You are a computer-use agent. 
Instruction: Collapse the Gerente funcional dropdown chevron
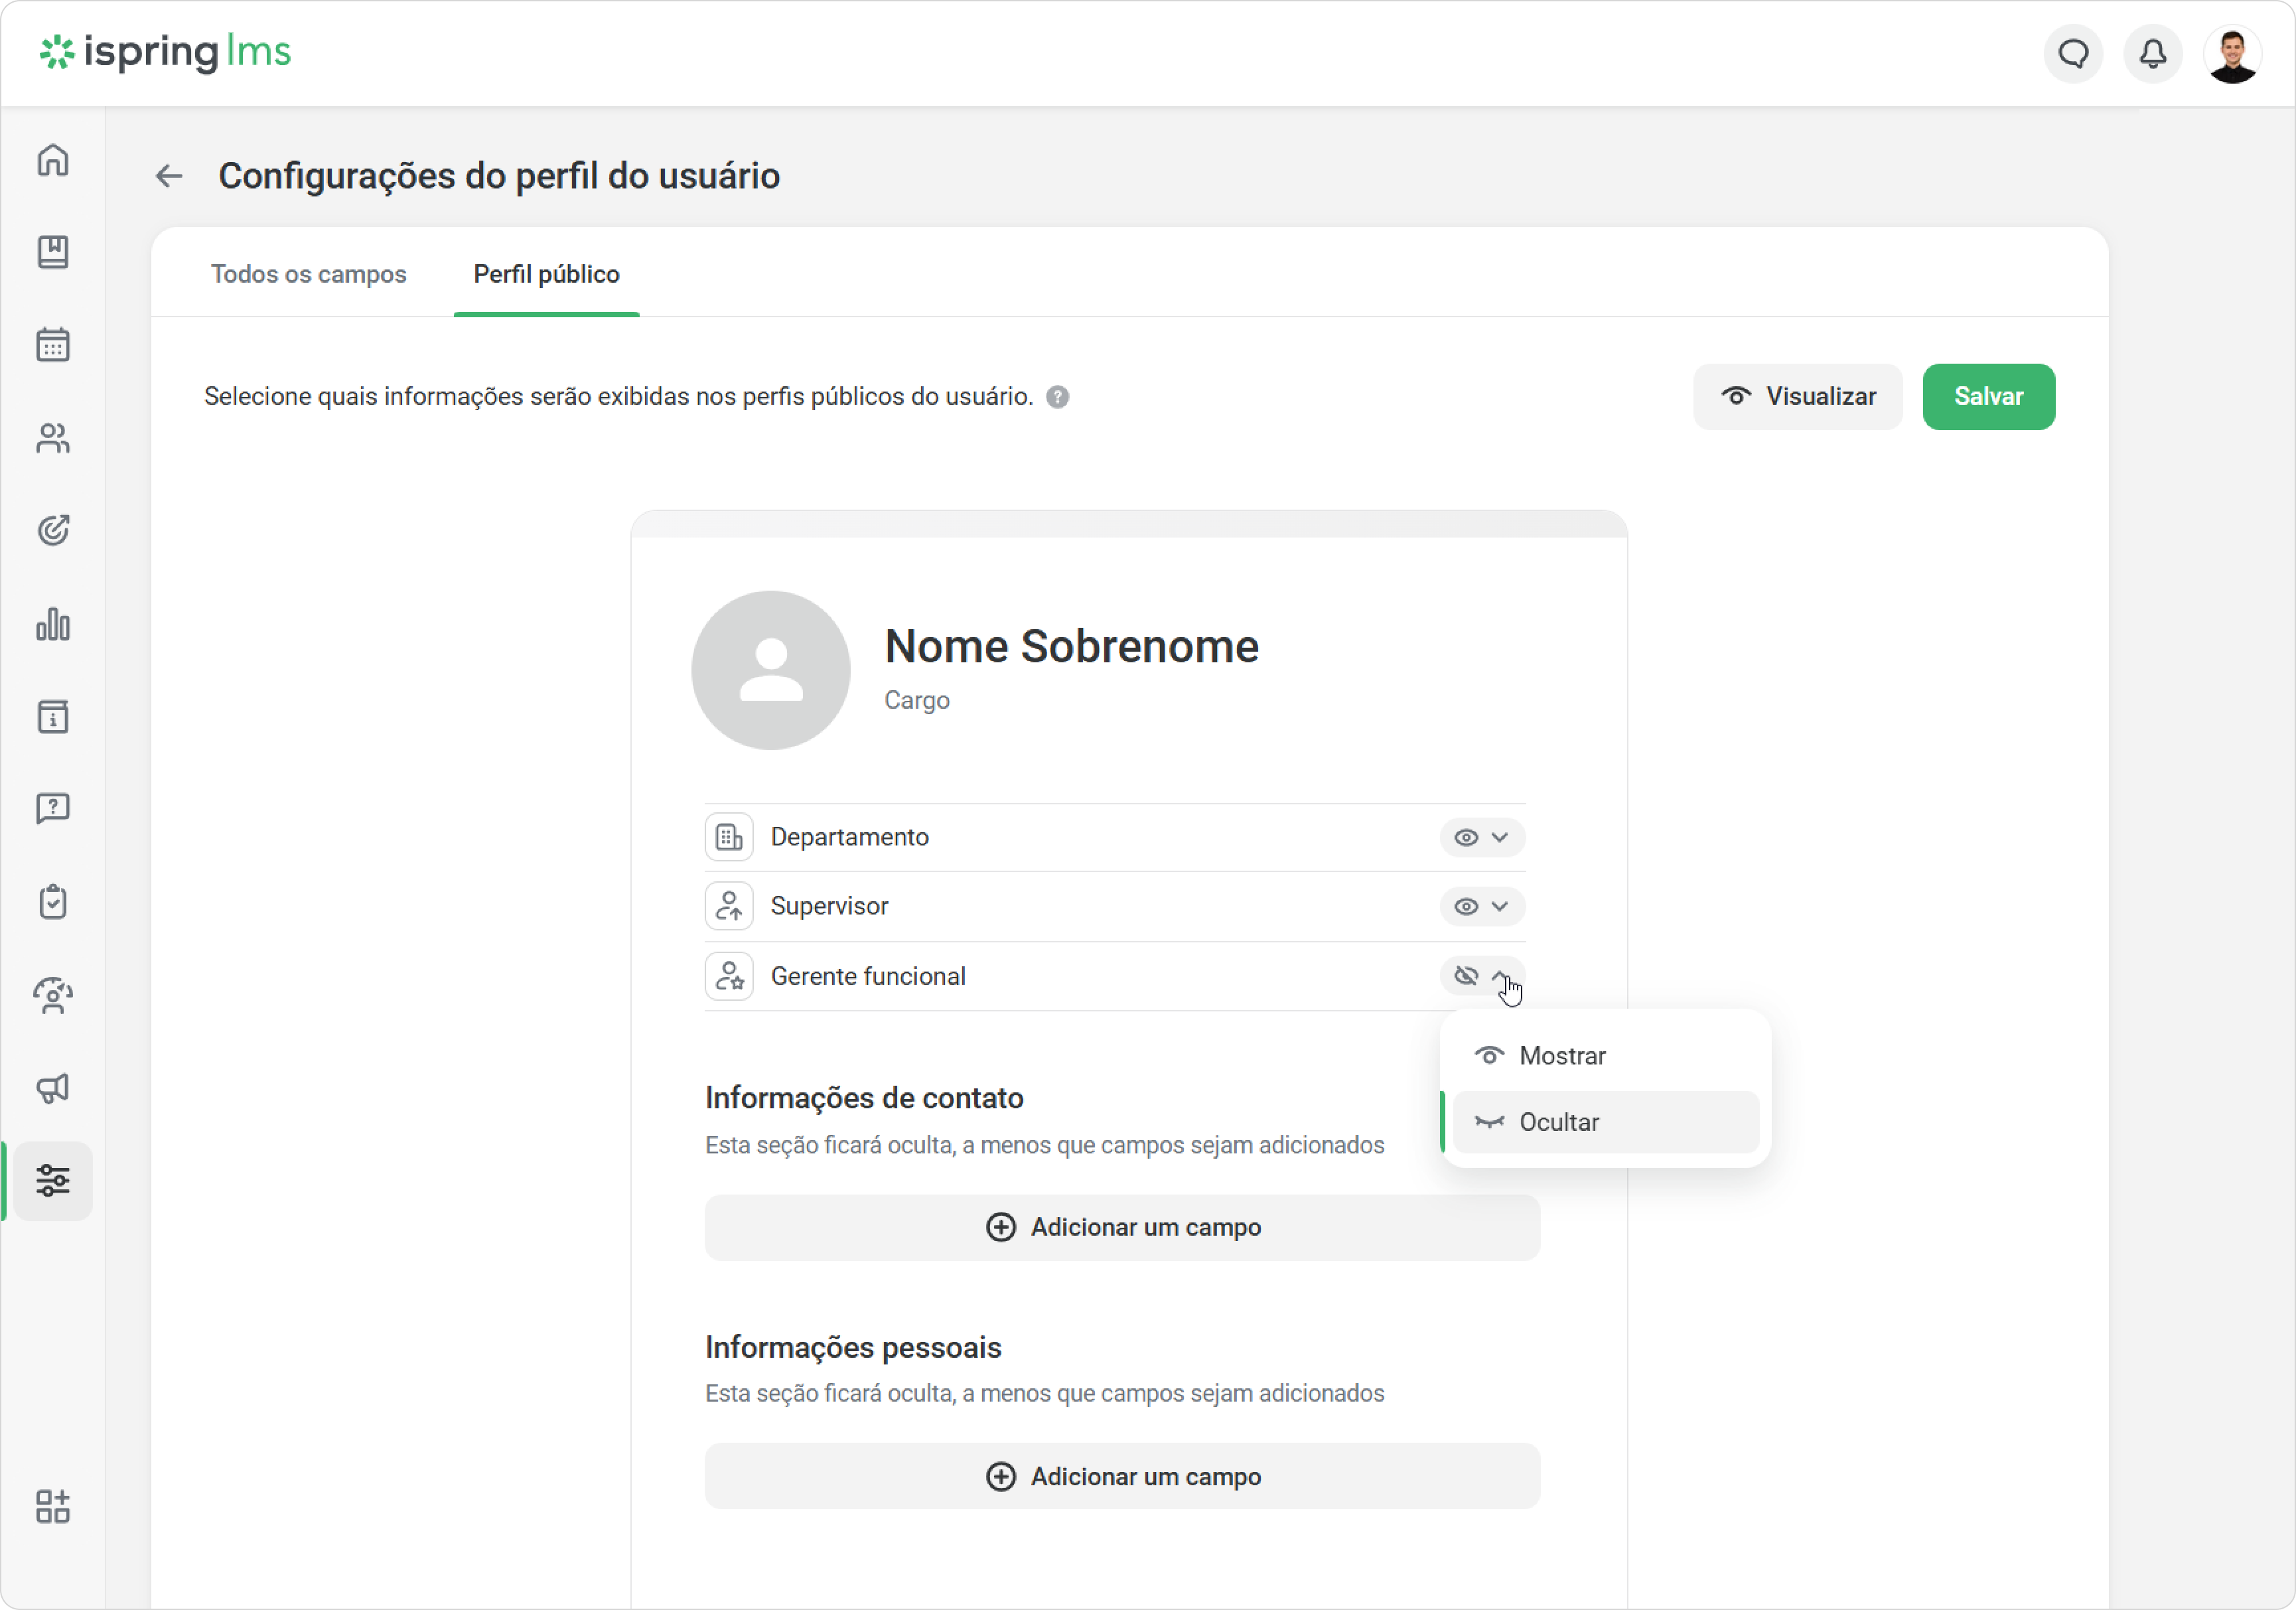(x=1499, y=975)
